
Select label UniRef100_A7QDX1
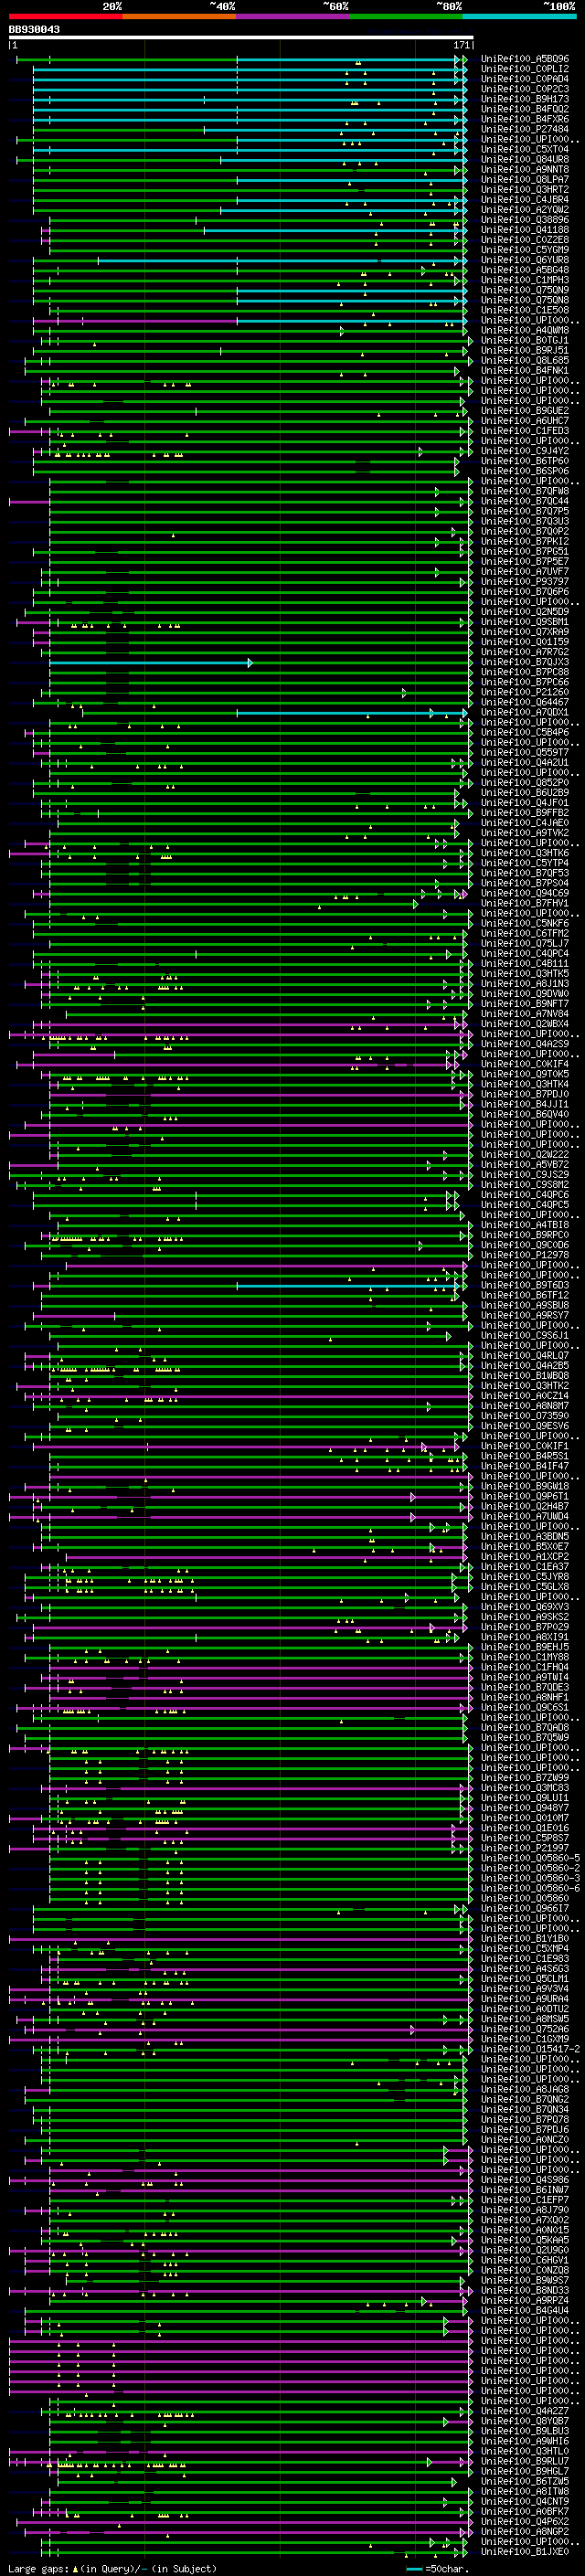pyautogui.click(x=524, y=712)
